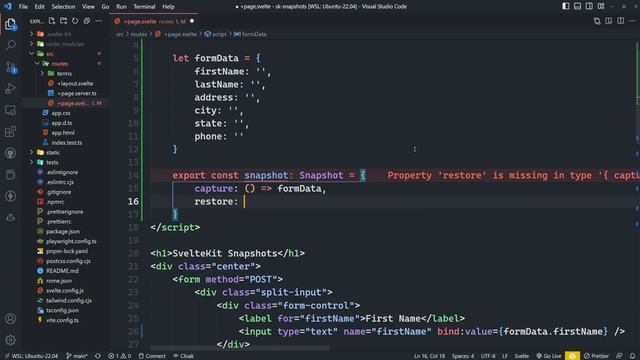Click the formData breadcrumb segment
Screen dimensions: 640x360
point(250,34)
